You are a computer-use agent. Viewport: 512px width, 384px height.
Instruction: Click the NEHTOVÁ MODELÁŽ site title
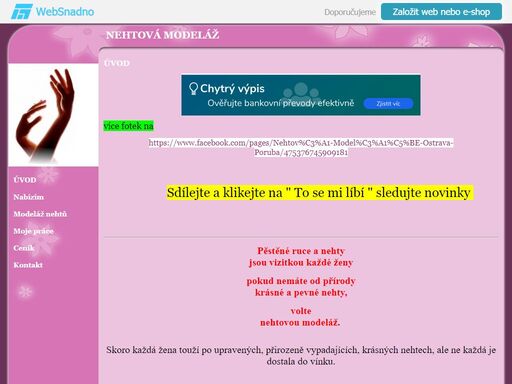click(x=162, y=35)
